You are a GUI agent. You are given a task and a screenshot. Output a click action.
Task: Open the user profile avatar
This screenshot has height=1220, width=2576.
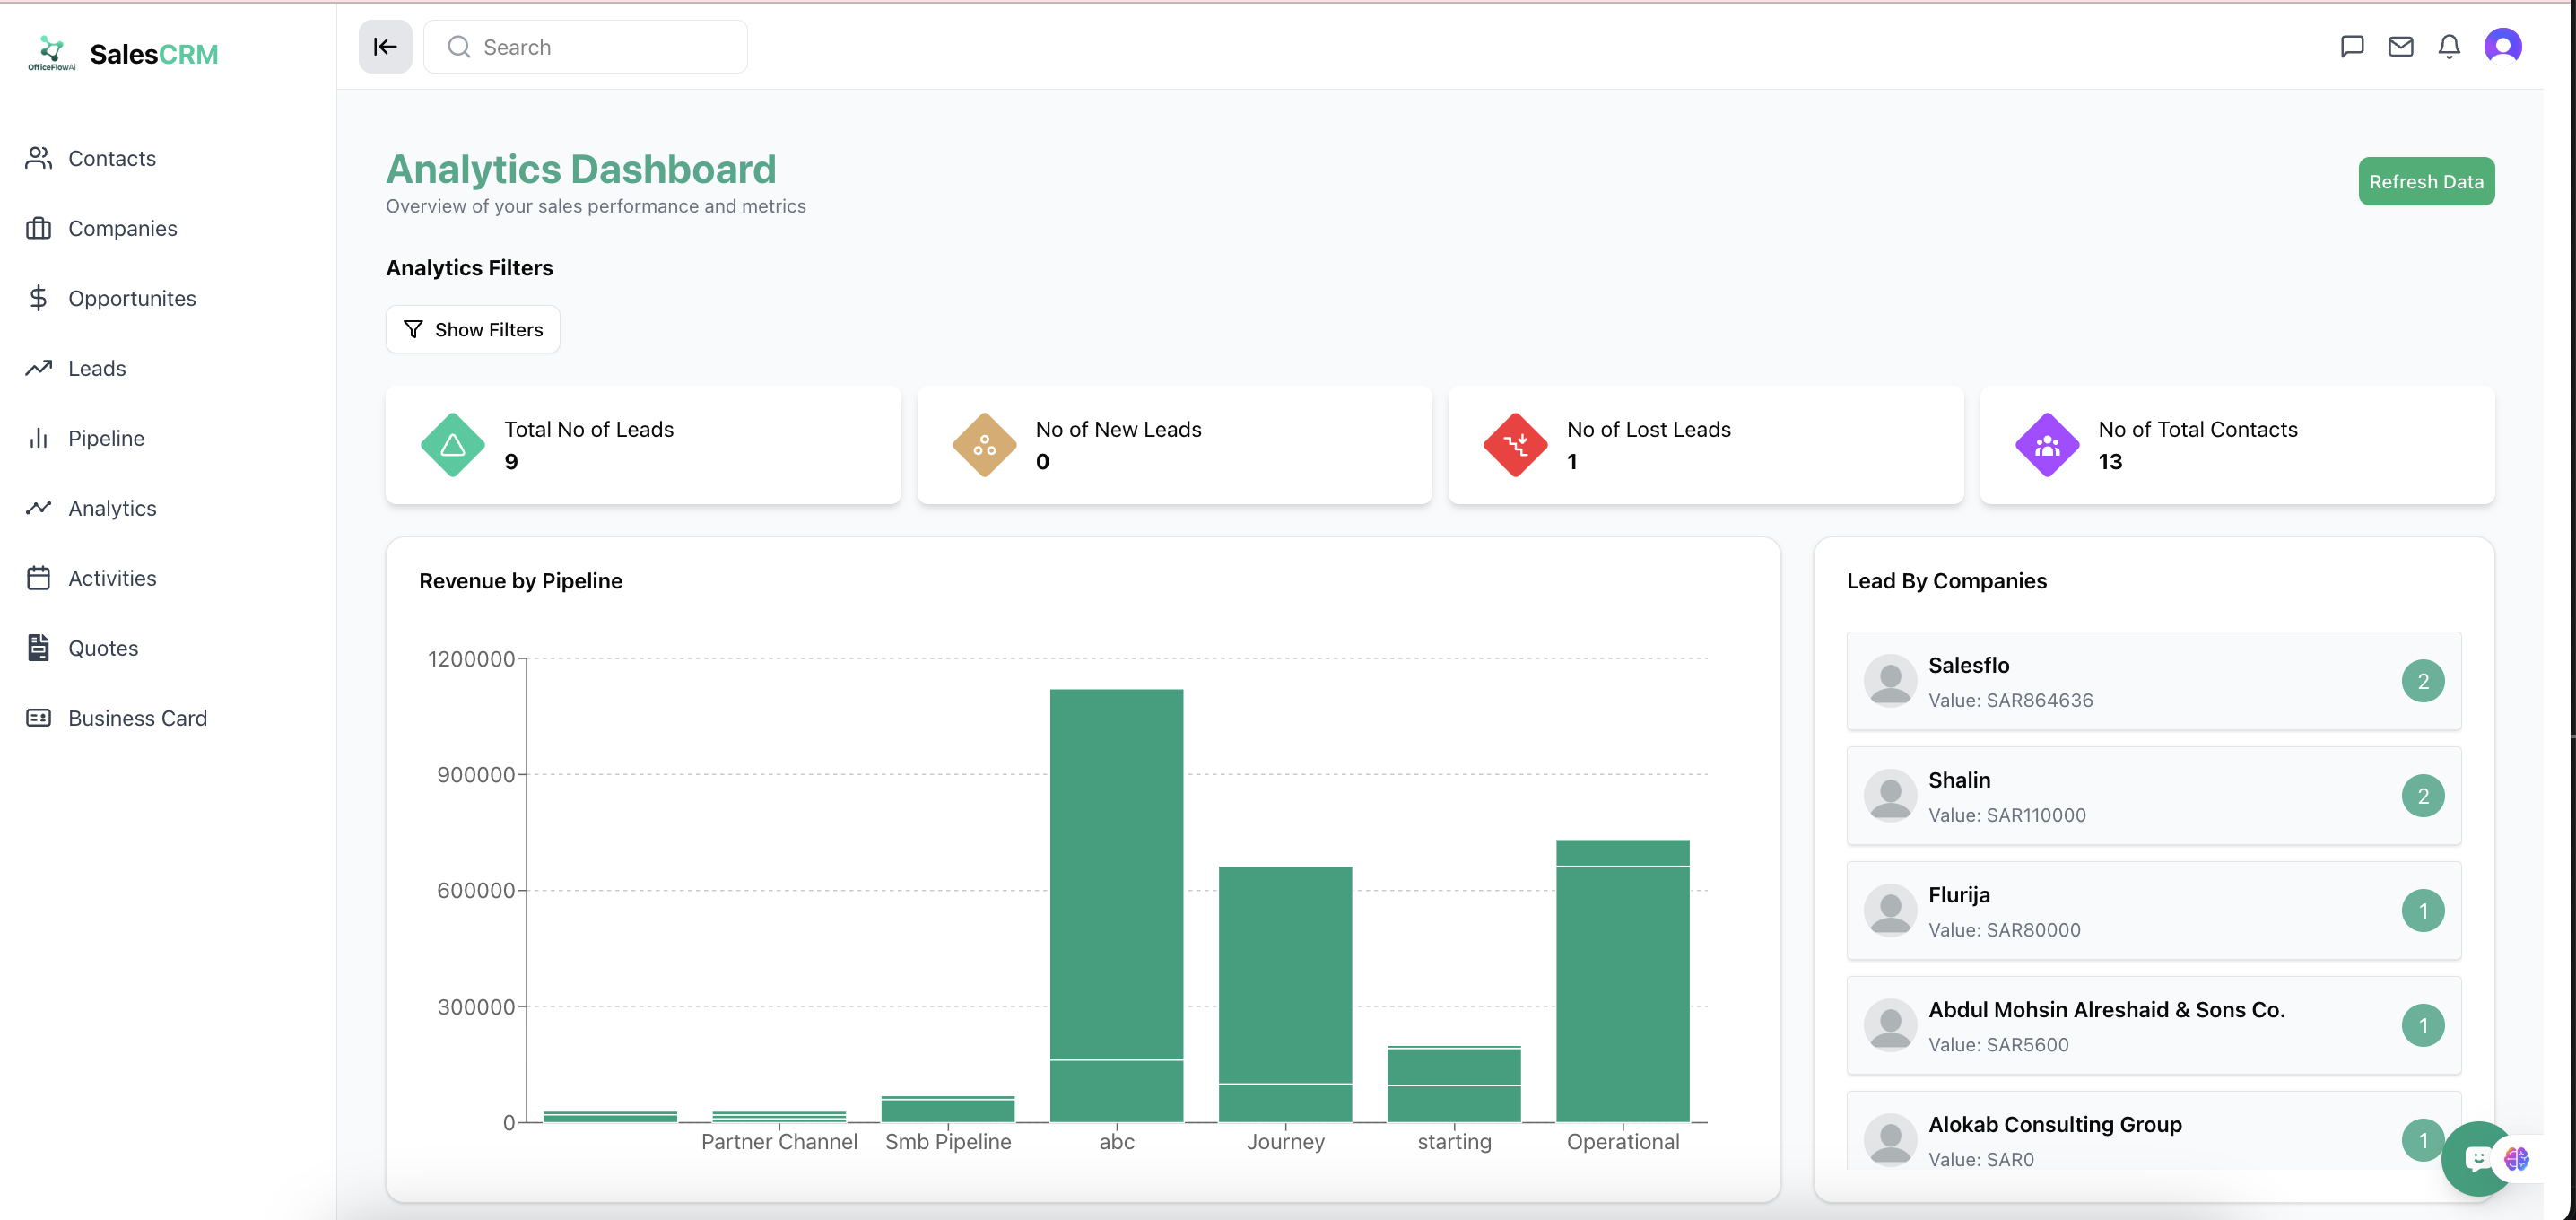[2502, 47]
